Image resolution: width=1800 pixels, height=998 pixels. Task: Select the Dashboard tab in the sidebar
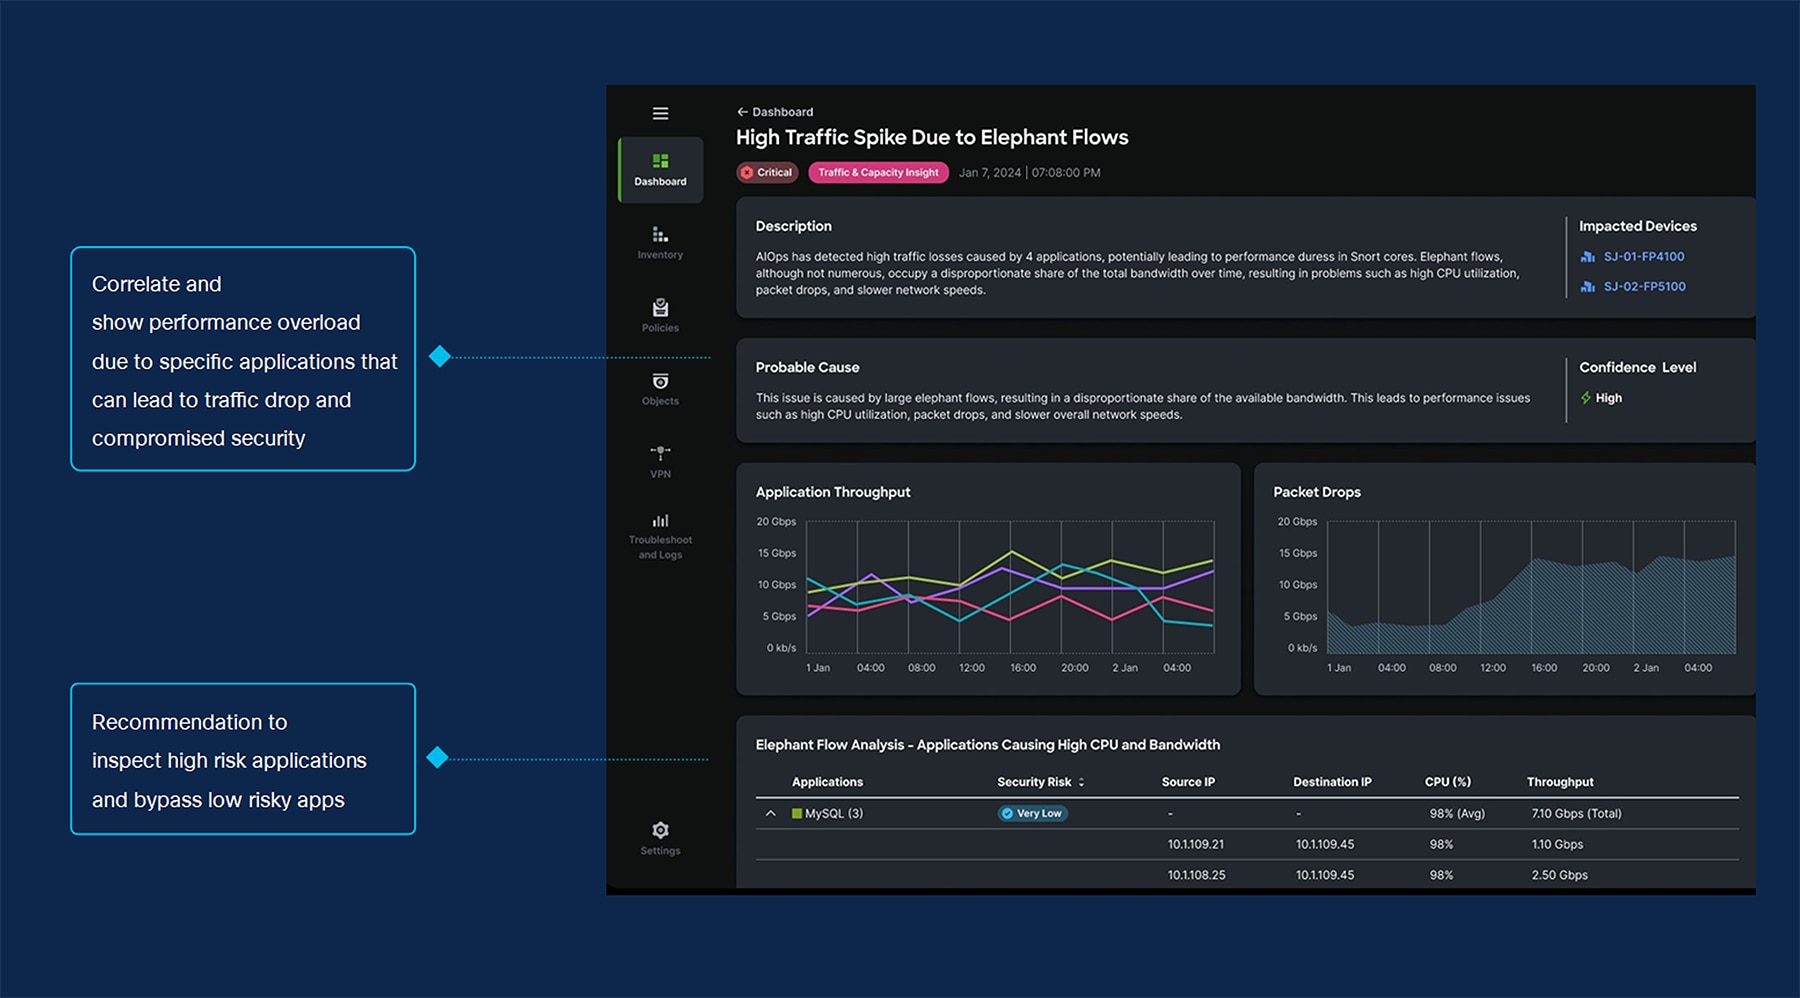point(660,170)
